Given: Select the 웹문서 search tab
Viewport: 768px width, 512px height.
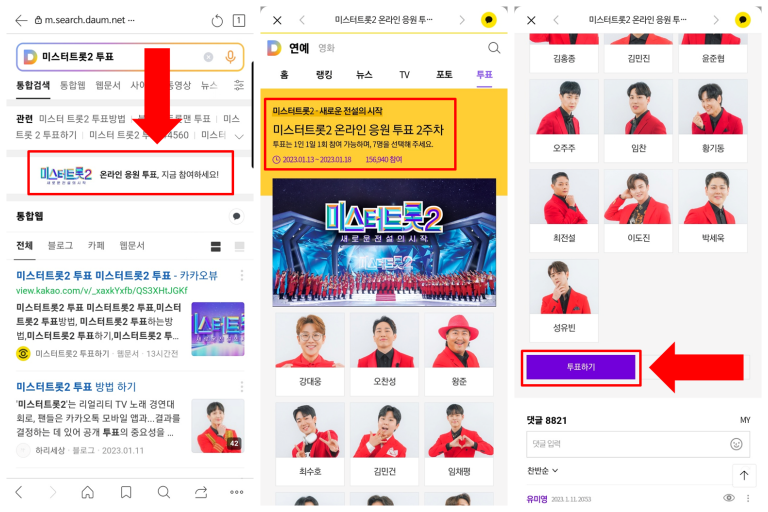Looking at the screenshot, I should [108, 85].
